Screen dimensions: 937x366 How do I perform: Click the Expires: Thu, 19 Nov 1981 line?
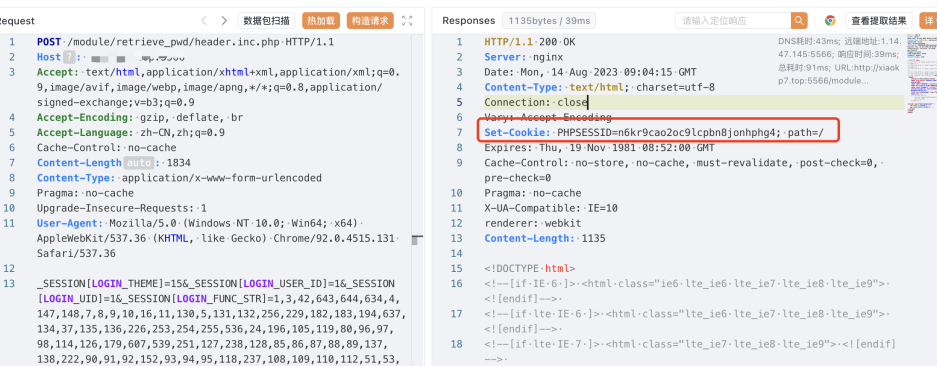(599, 148)
